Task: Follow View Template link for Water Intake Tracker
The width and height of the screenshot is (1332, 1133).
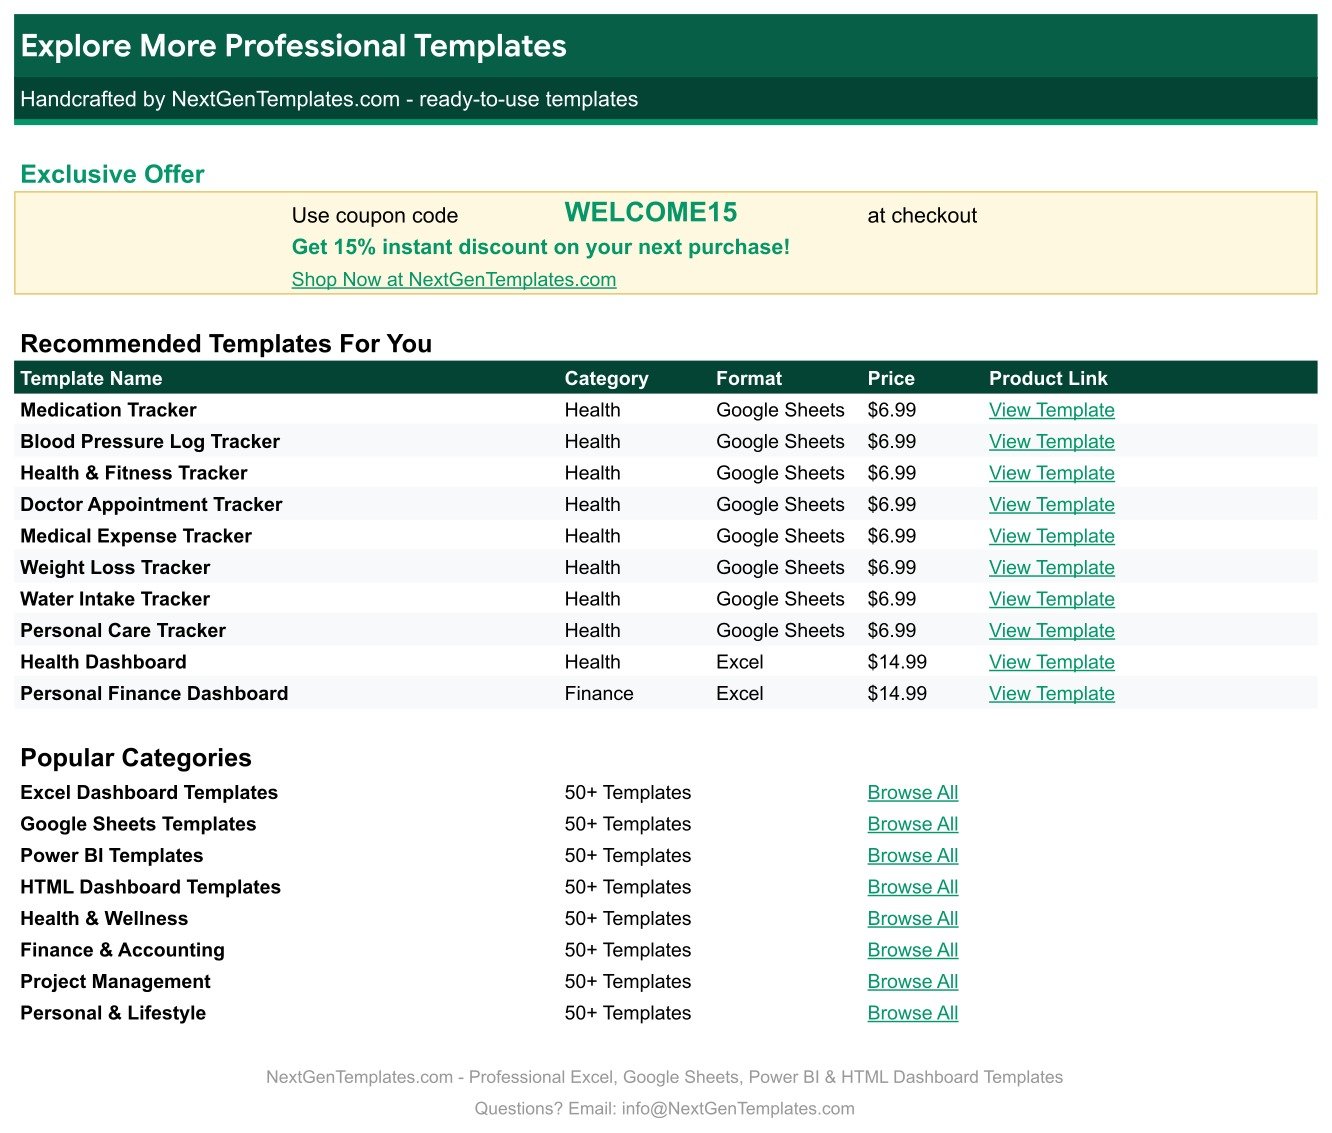Action: [1051, 599]
